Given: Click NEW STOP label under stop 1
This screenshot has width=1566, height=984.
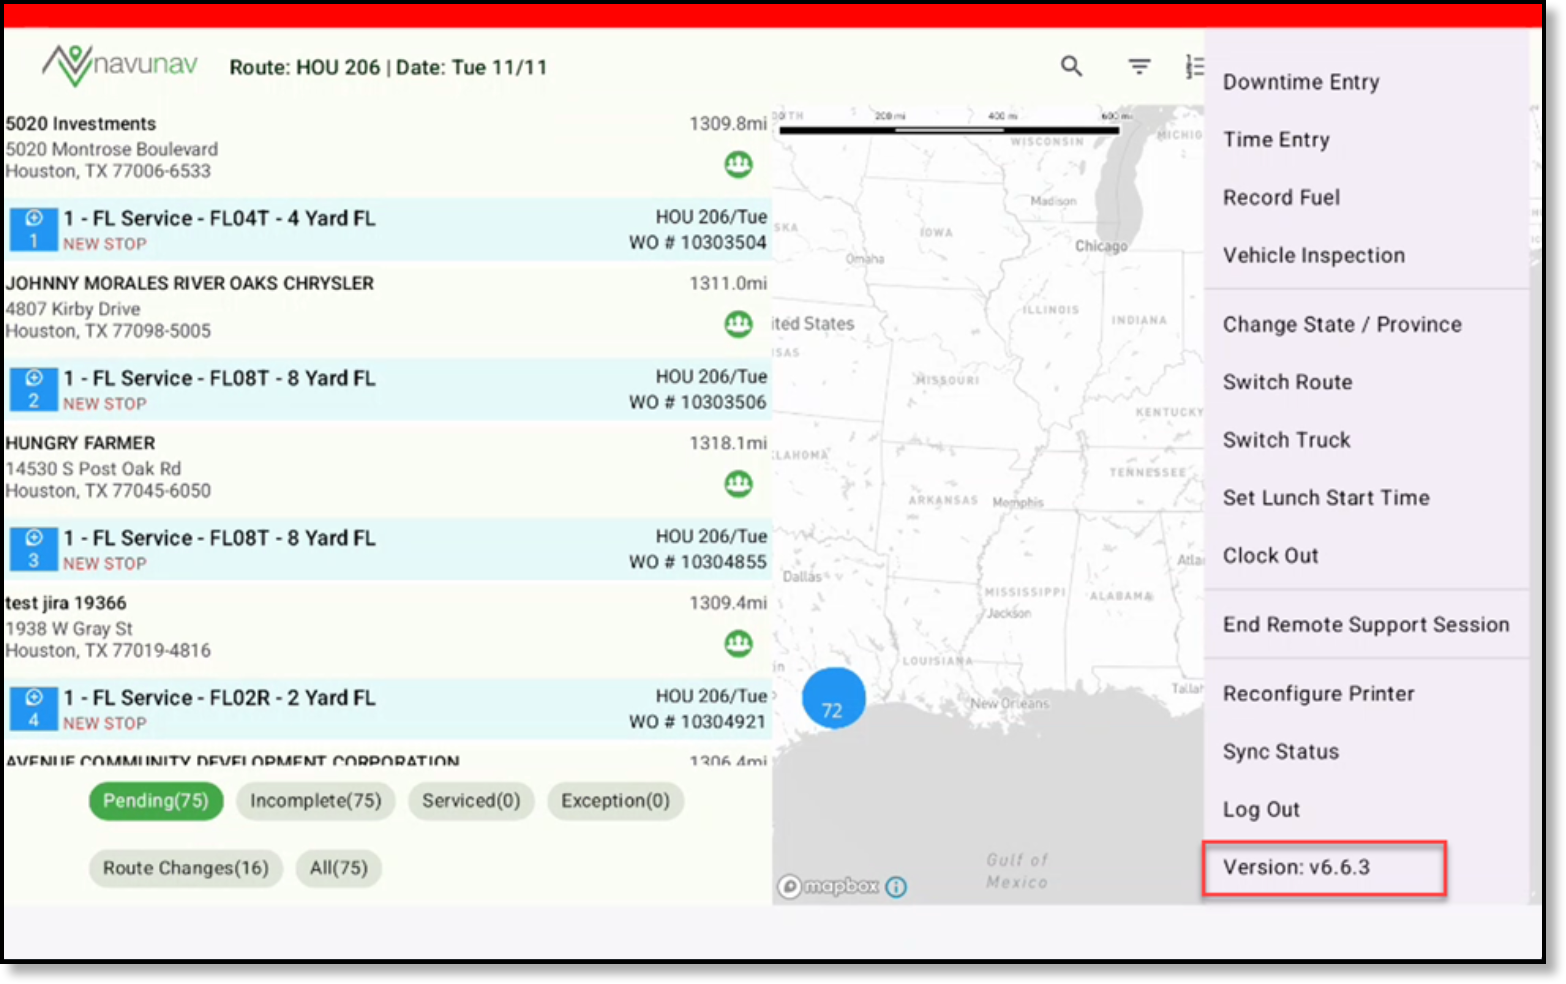Looking at the screenshot, I should [x=105, y=244].
